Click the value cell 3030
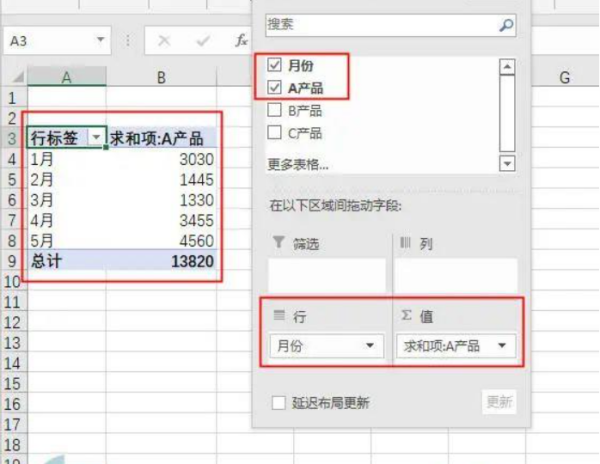This screenshot has height=464, width=600. (161, 159)
